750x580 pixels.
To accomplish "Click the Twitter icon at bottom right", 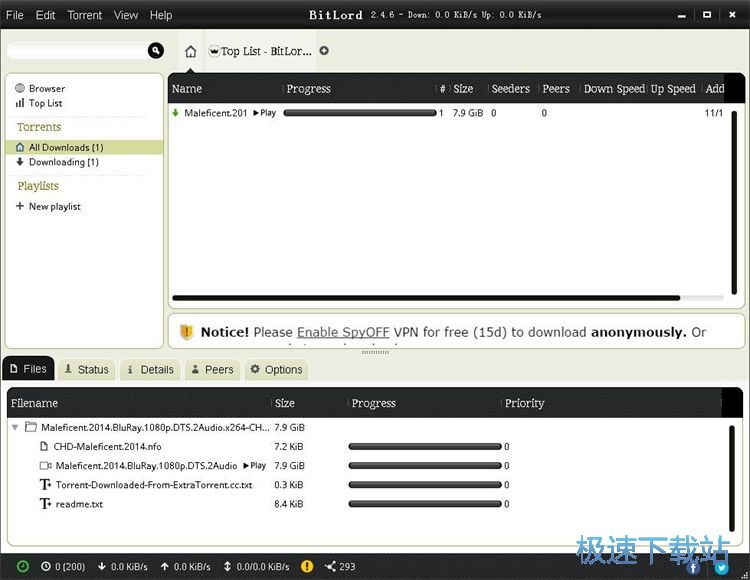I will (722, 568).
